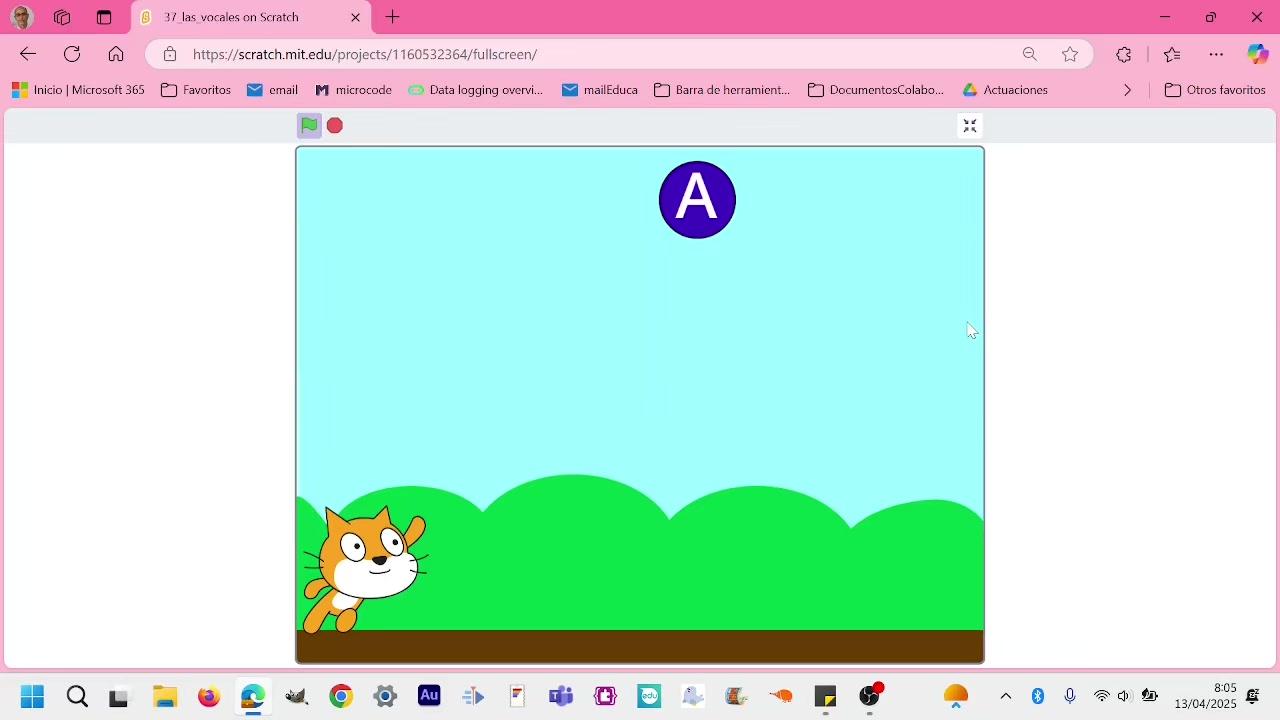This screenshot has height=720, width=1280.
Task: Open Windows taskbar Search
Action: coord(77,696)
